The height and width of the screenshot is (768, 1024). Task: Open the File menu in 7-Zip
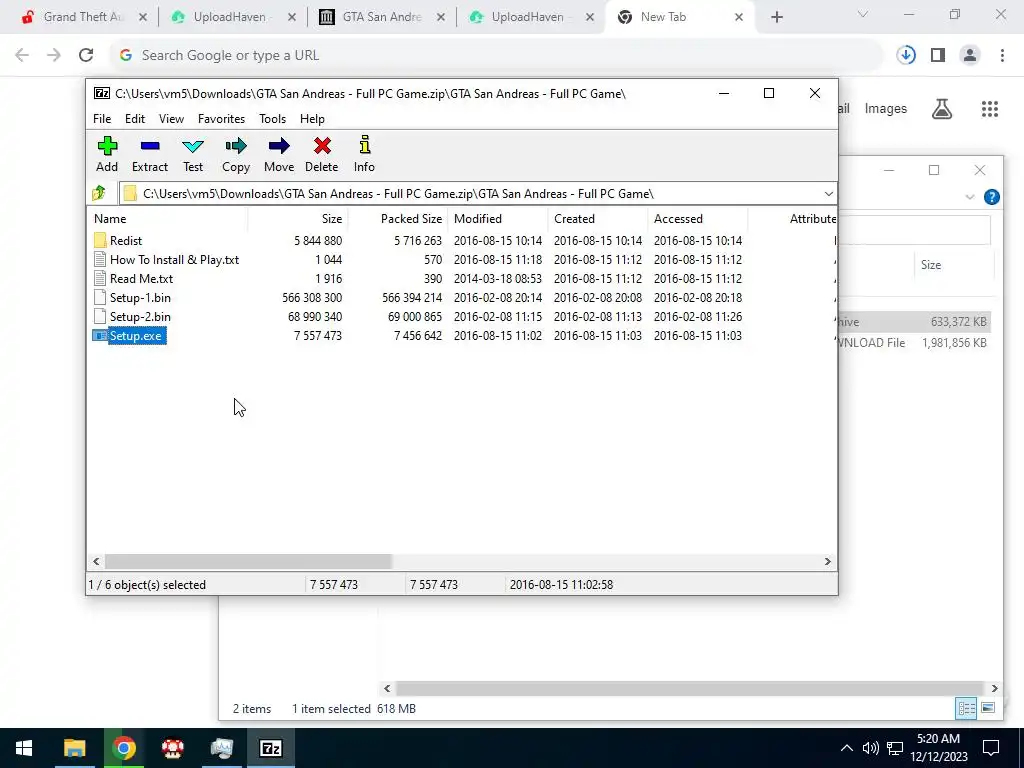(x=102, y=119)
